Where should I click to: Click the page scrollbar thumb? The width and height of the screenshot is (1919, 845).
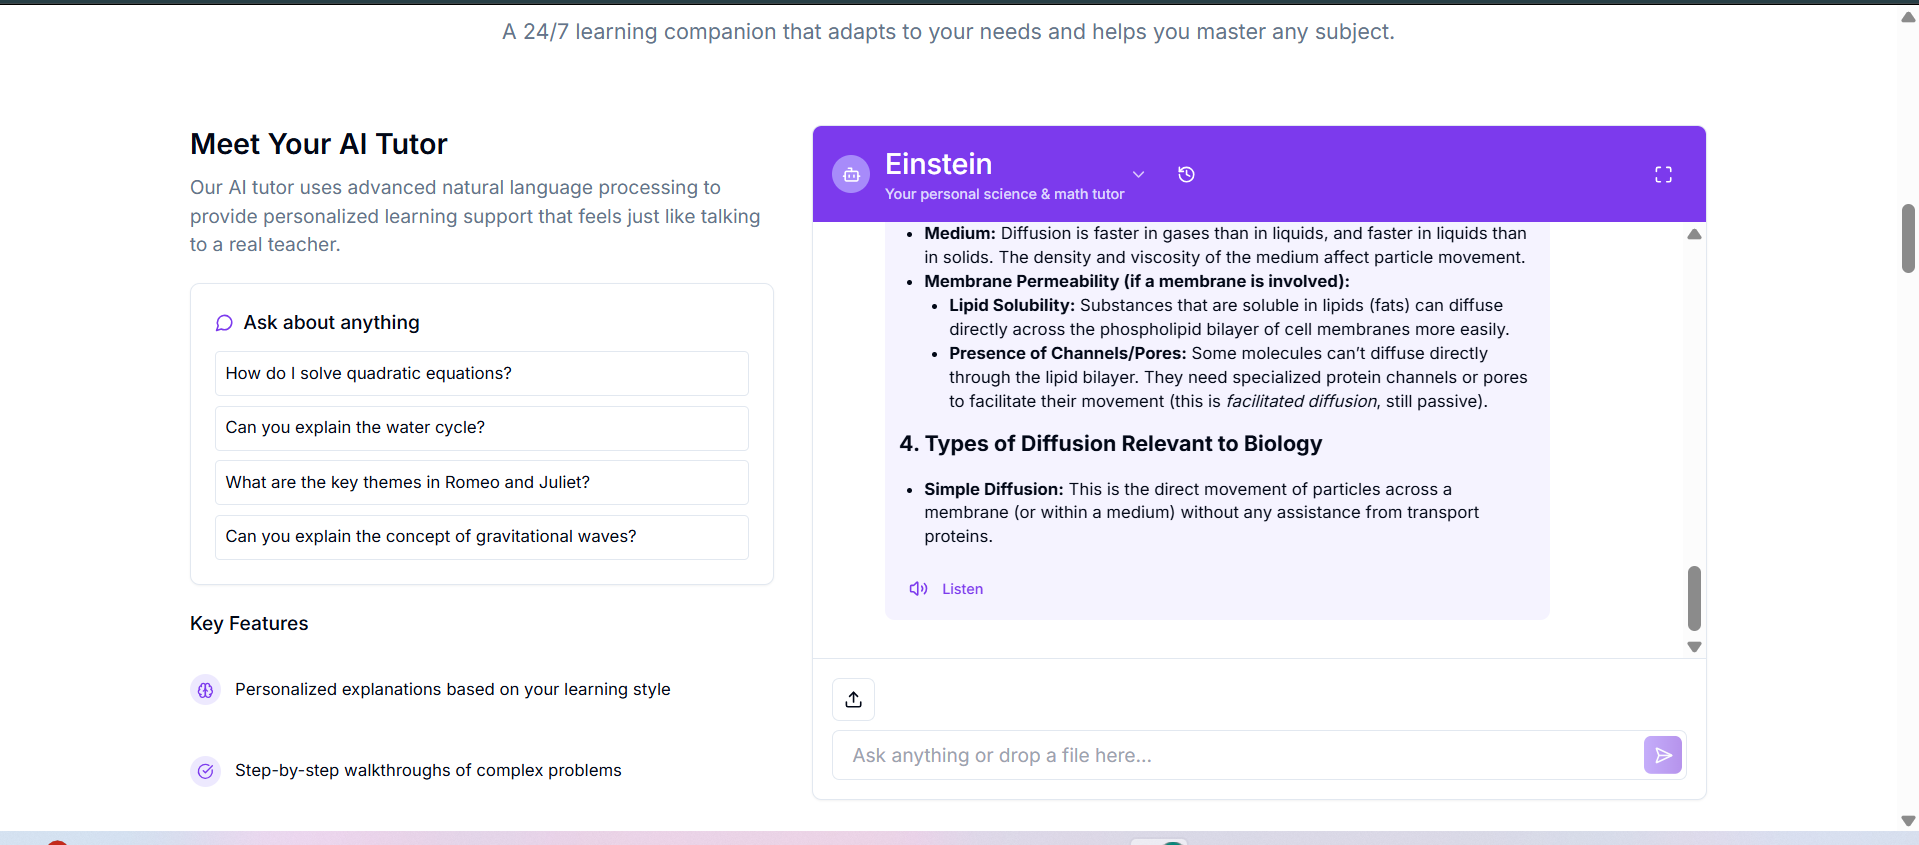pos(1908,238)
